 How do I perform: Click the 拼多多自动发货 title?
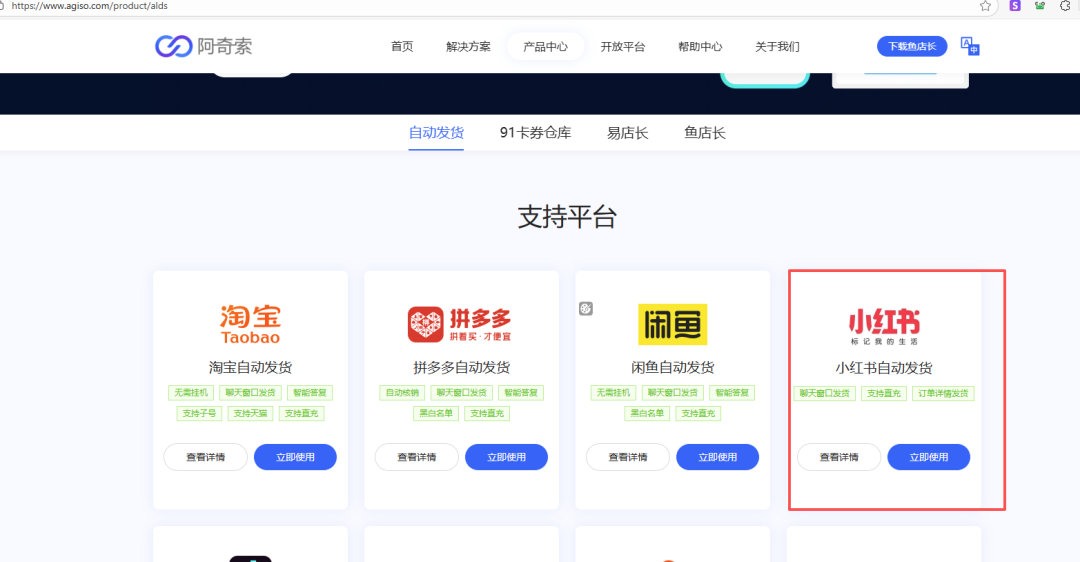click(x=461, y=367)
